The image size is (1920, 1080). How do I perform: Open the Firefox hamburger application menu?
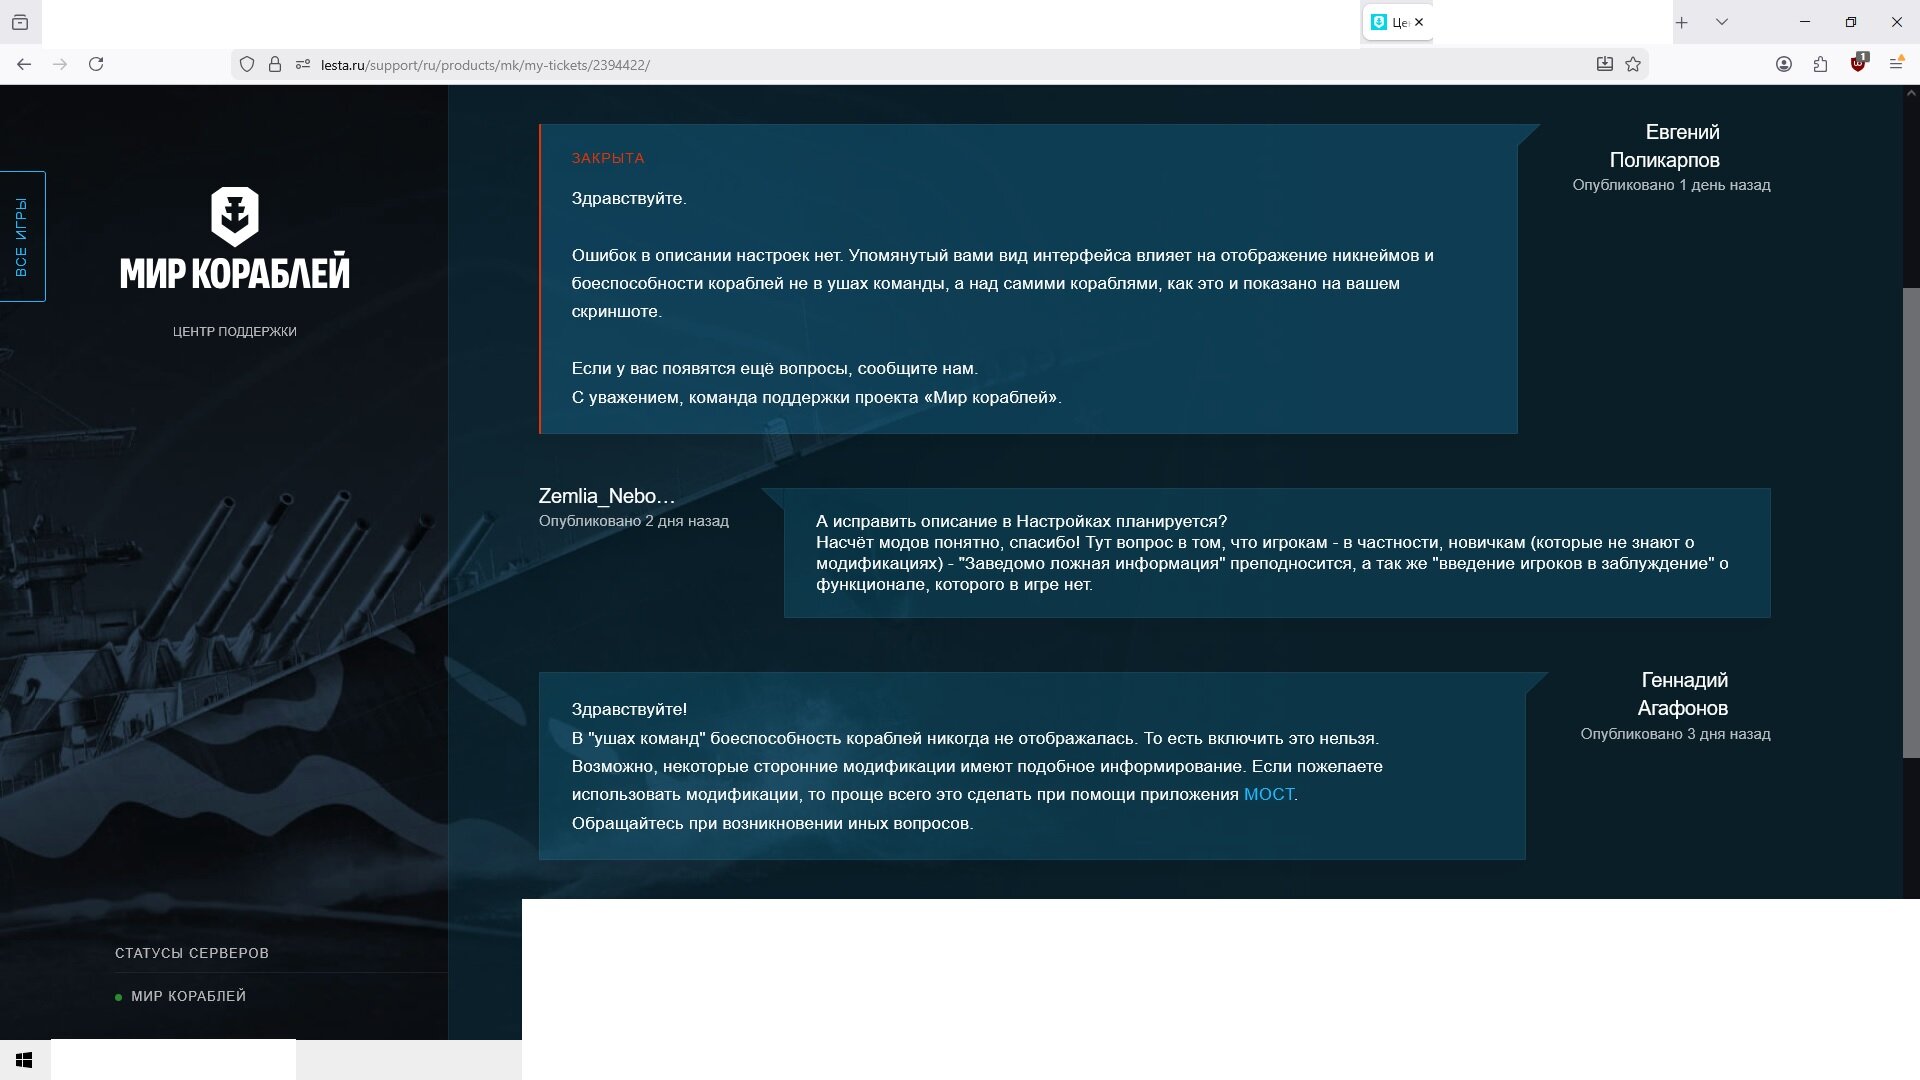pyautogui.click(x=1895, y=64)
